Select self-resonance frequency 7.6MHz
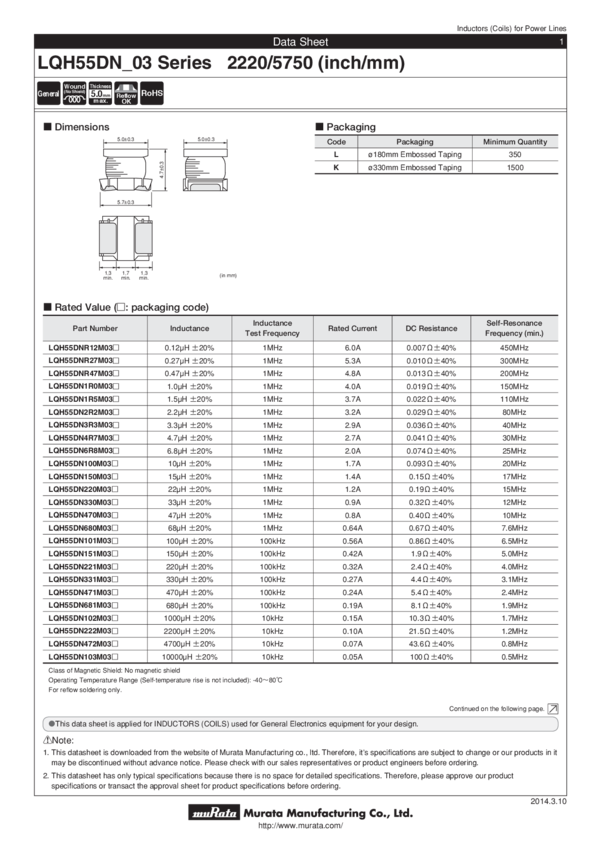Viewport: 601px width, 850px height. pos(514,528)
